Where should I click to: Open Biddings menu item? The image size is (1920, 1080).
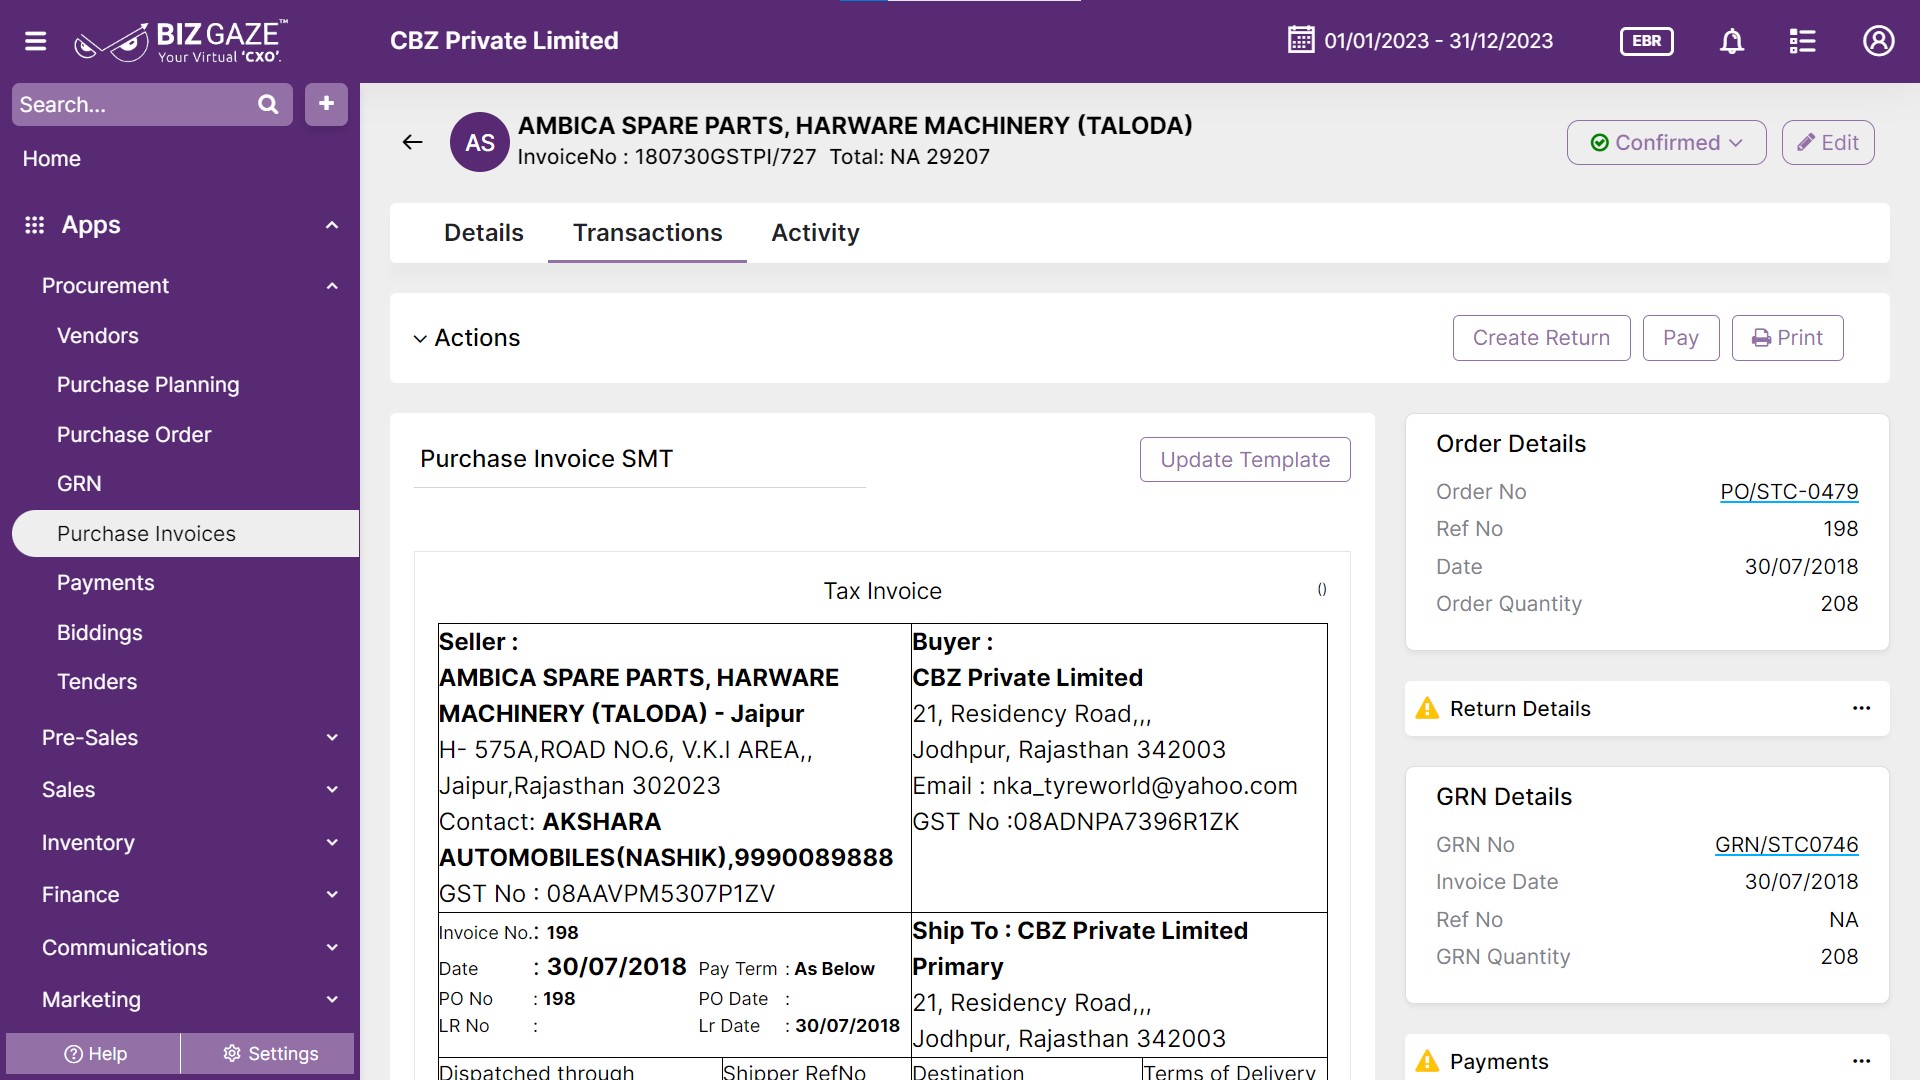tap(99, 633)
